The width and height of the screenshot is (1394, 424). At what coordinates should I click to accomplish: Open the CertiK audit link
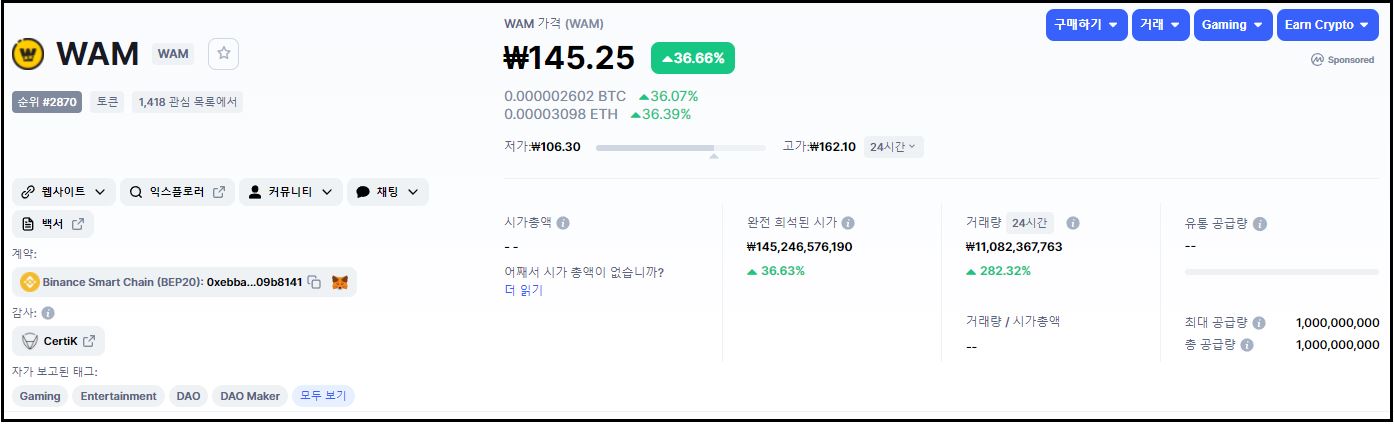click(59, 341)
